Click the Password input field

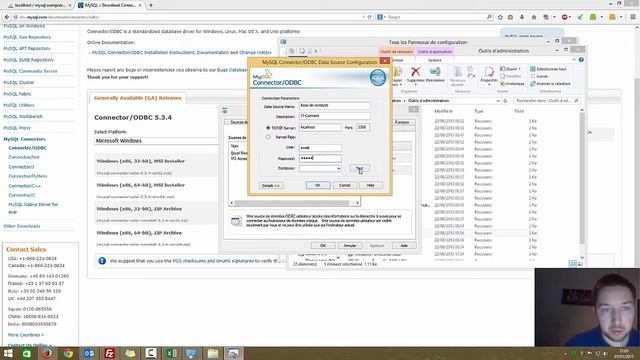click(320, 158)
